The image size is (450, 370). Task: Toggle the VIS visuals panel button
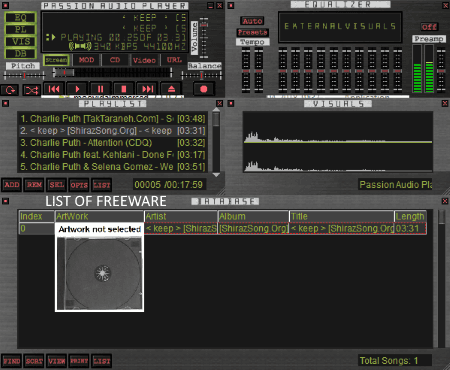point(21,42)
